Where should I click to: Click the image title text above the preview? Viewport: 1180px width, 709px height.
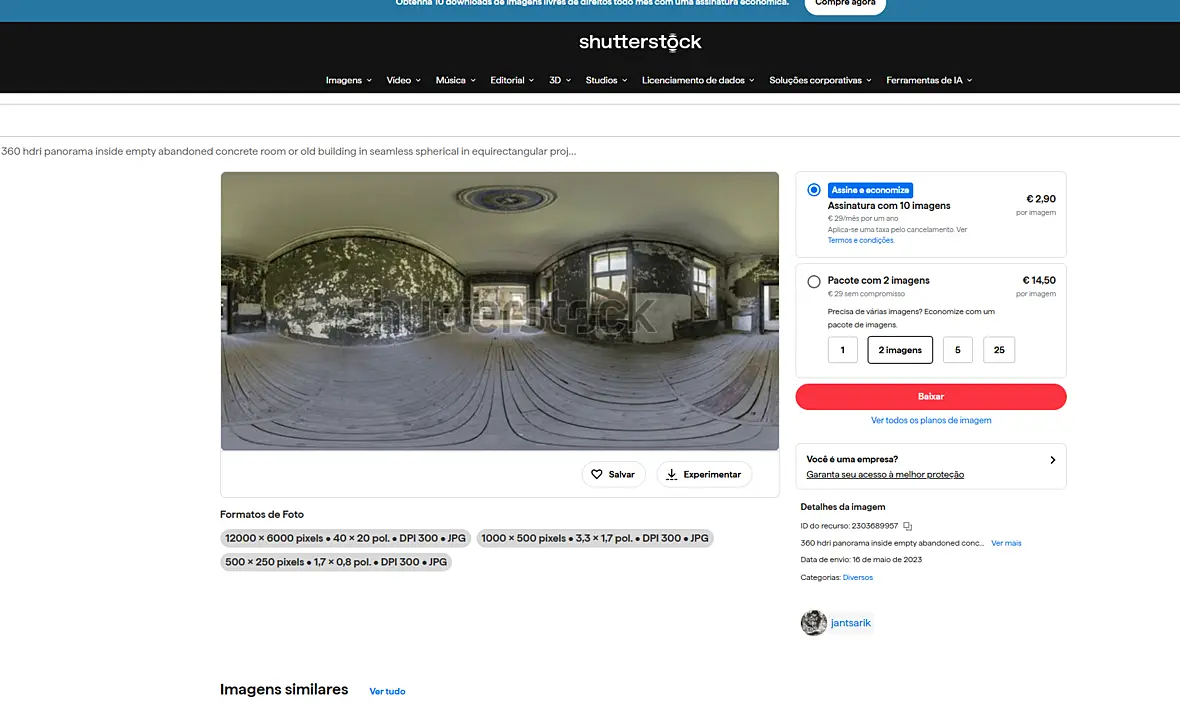click(288, 151)
